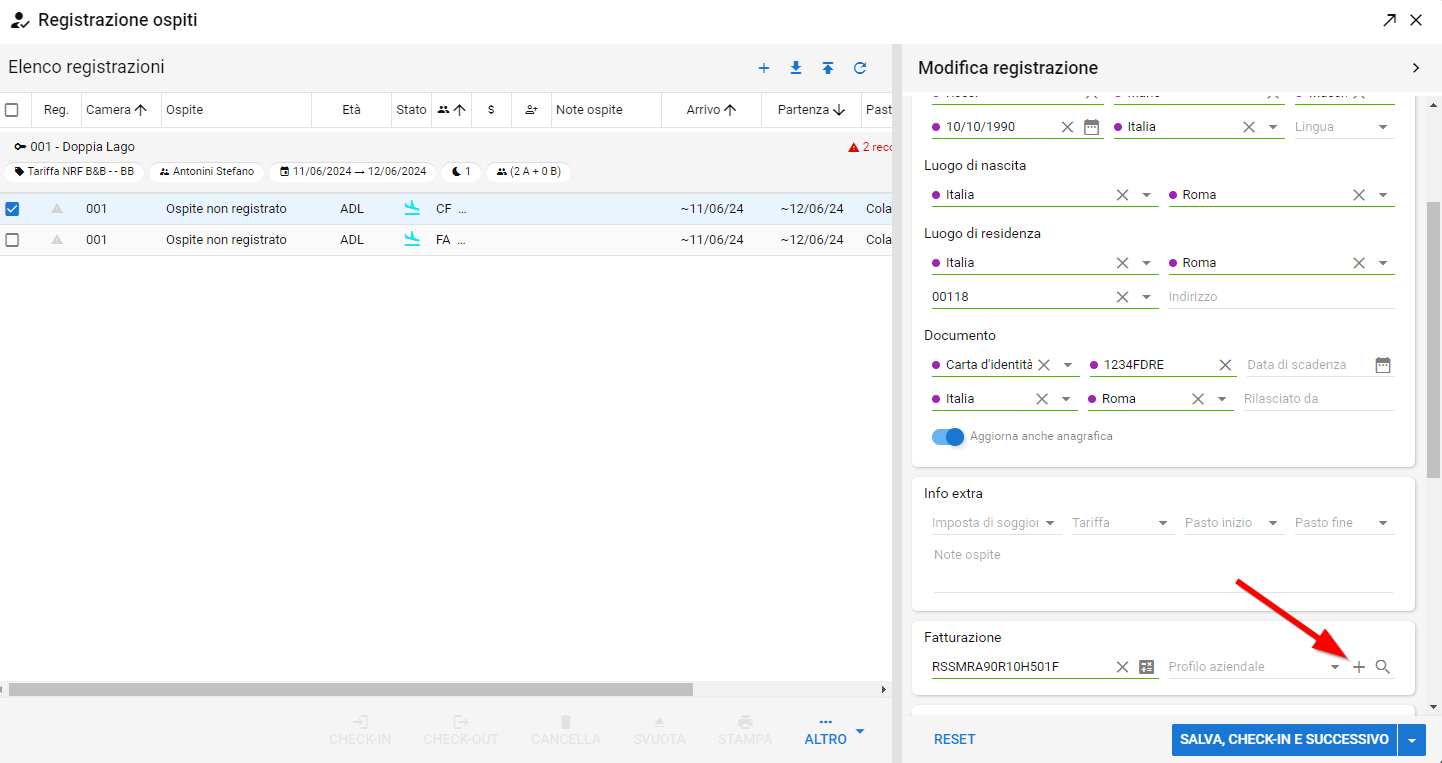
Task: Click the Età column header
Action: [351, 110]
